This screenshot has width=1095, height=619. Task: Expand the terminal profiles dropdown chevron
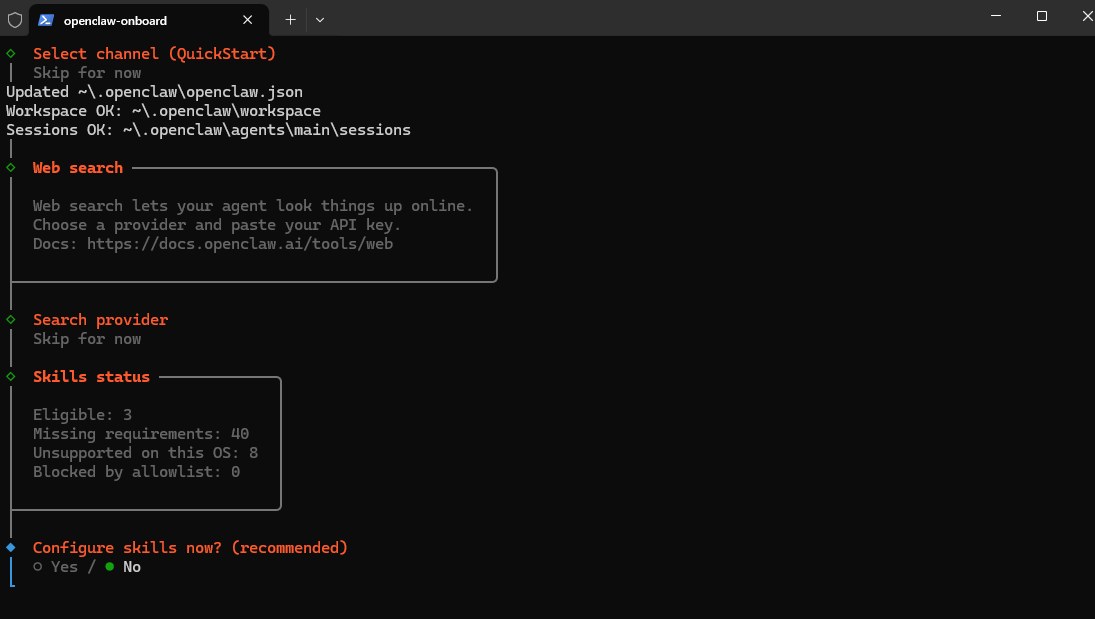point(320,19)
